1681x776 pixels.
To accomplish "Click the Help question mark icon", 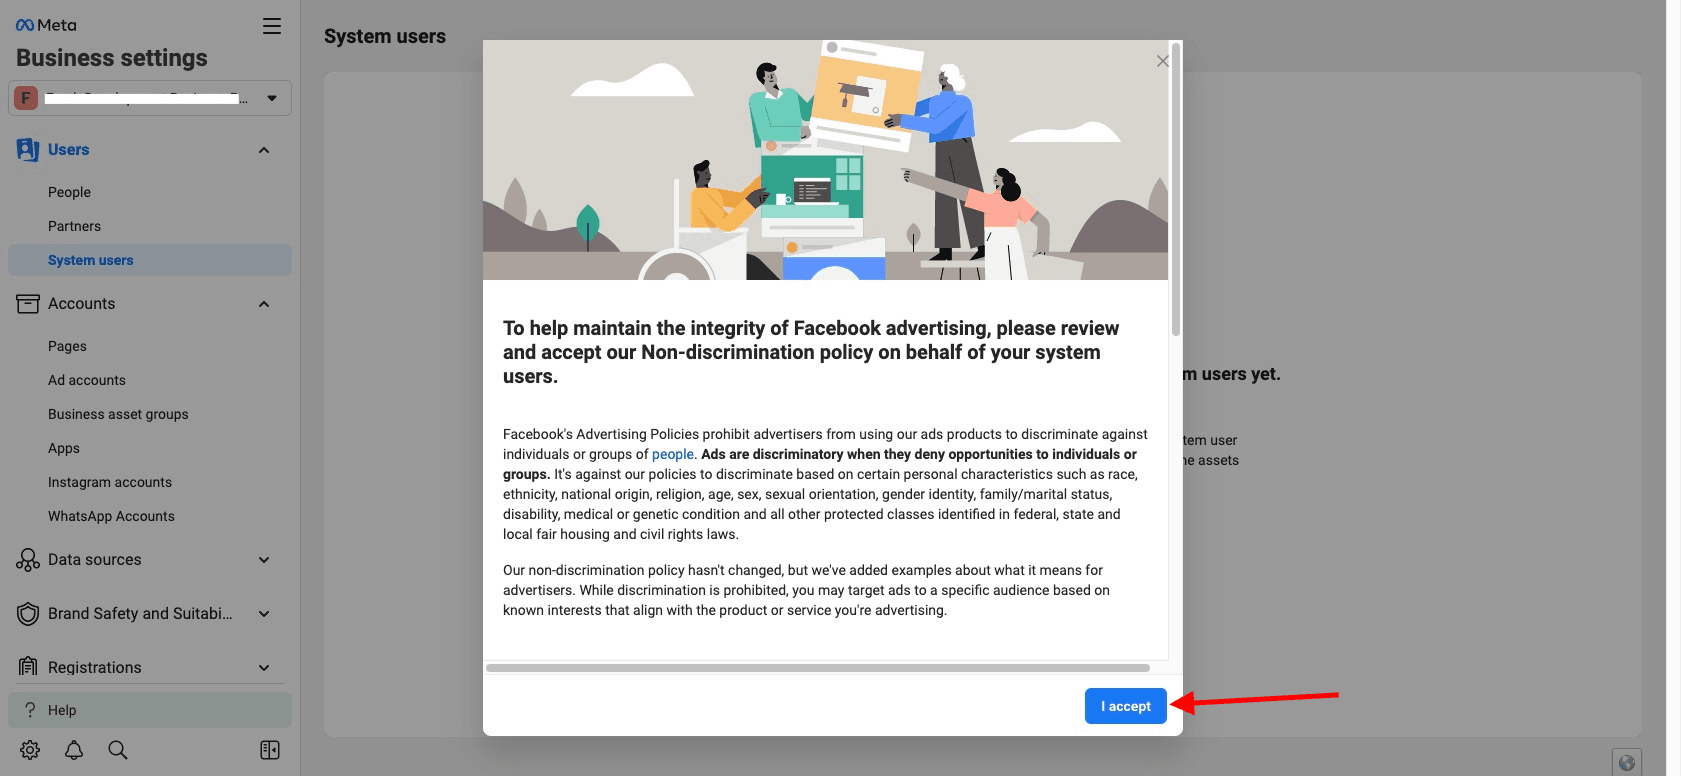I will (x=30, y=710).
